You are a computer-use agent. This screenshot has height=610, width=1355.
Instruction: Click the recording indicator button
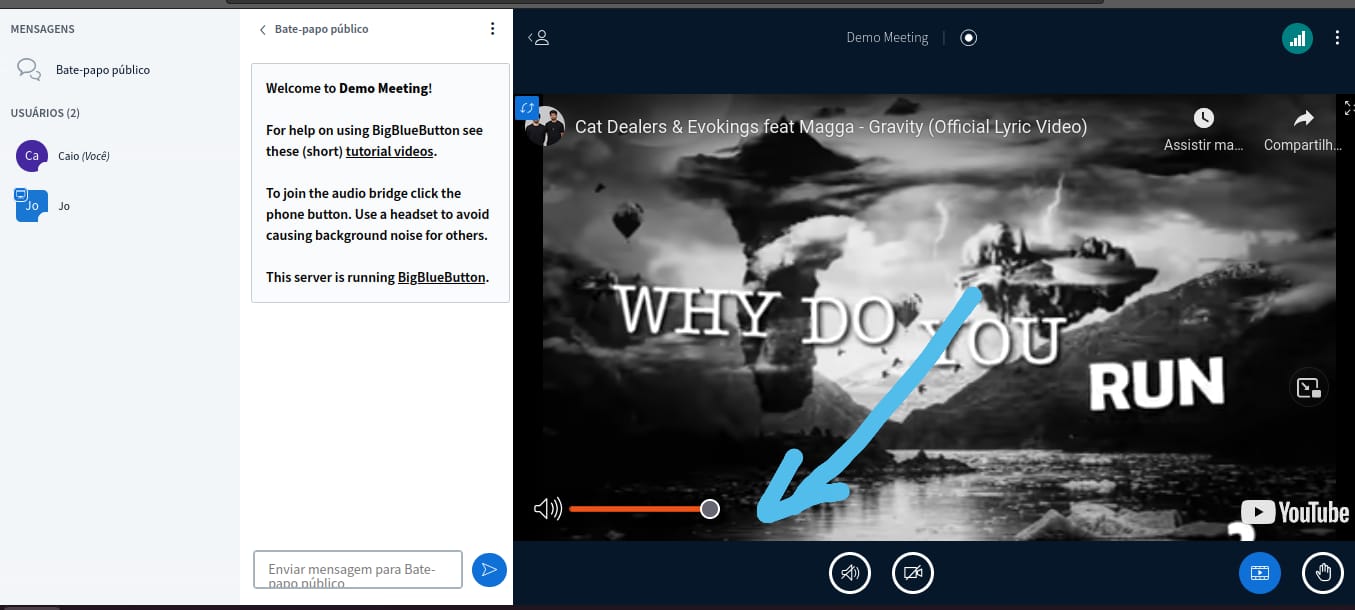(x=968, y=38)
